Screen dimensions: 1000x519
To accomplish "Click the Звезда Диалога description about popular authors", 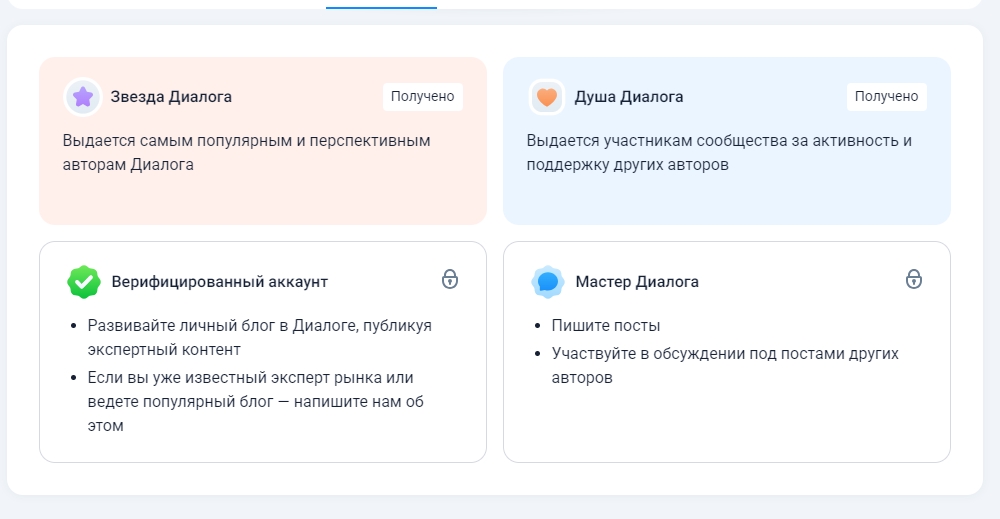I will click(x=246, y=152).
